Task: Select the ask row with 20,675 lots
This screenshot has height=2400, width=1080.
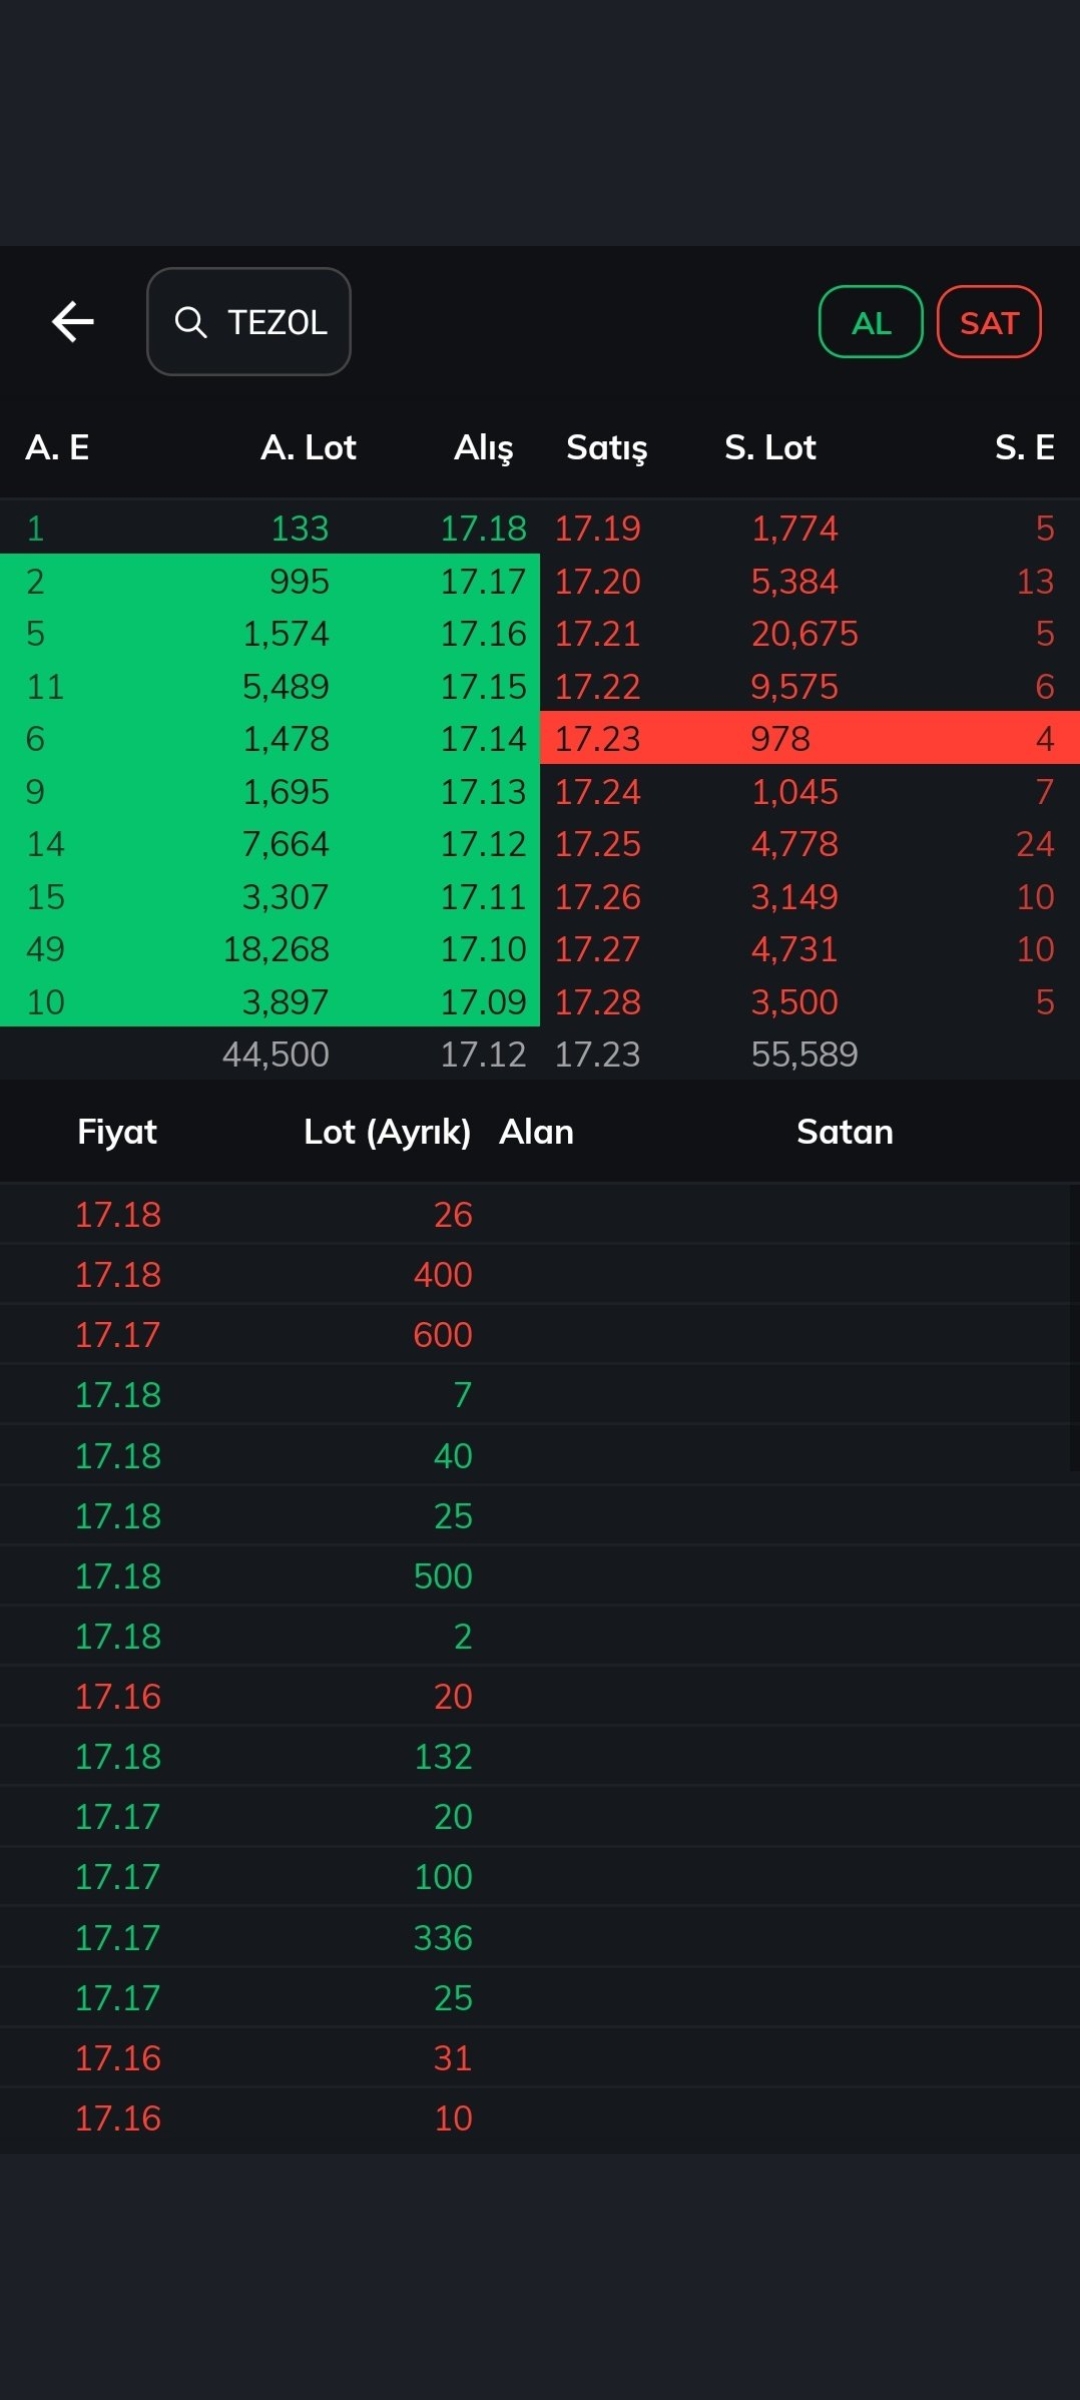Action: pos(810,633)
